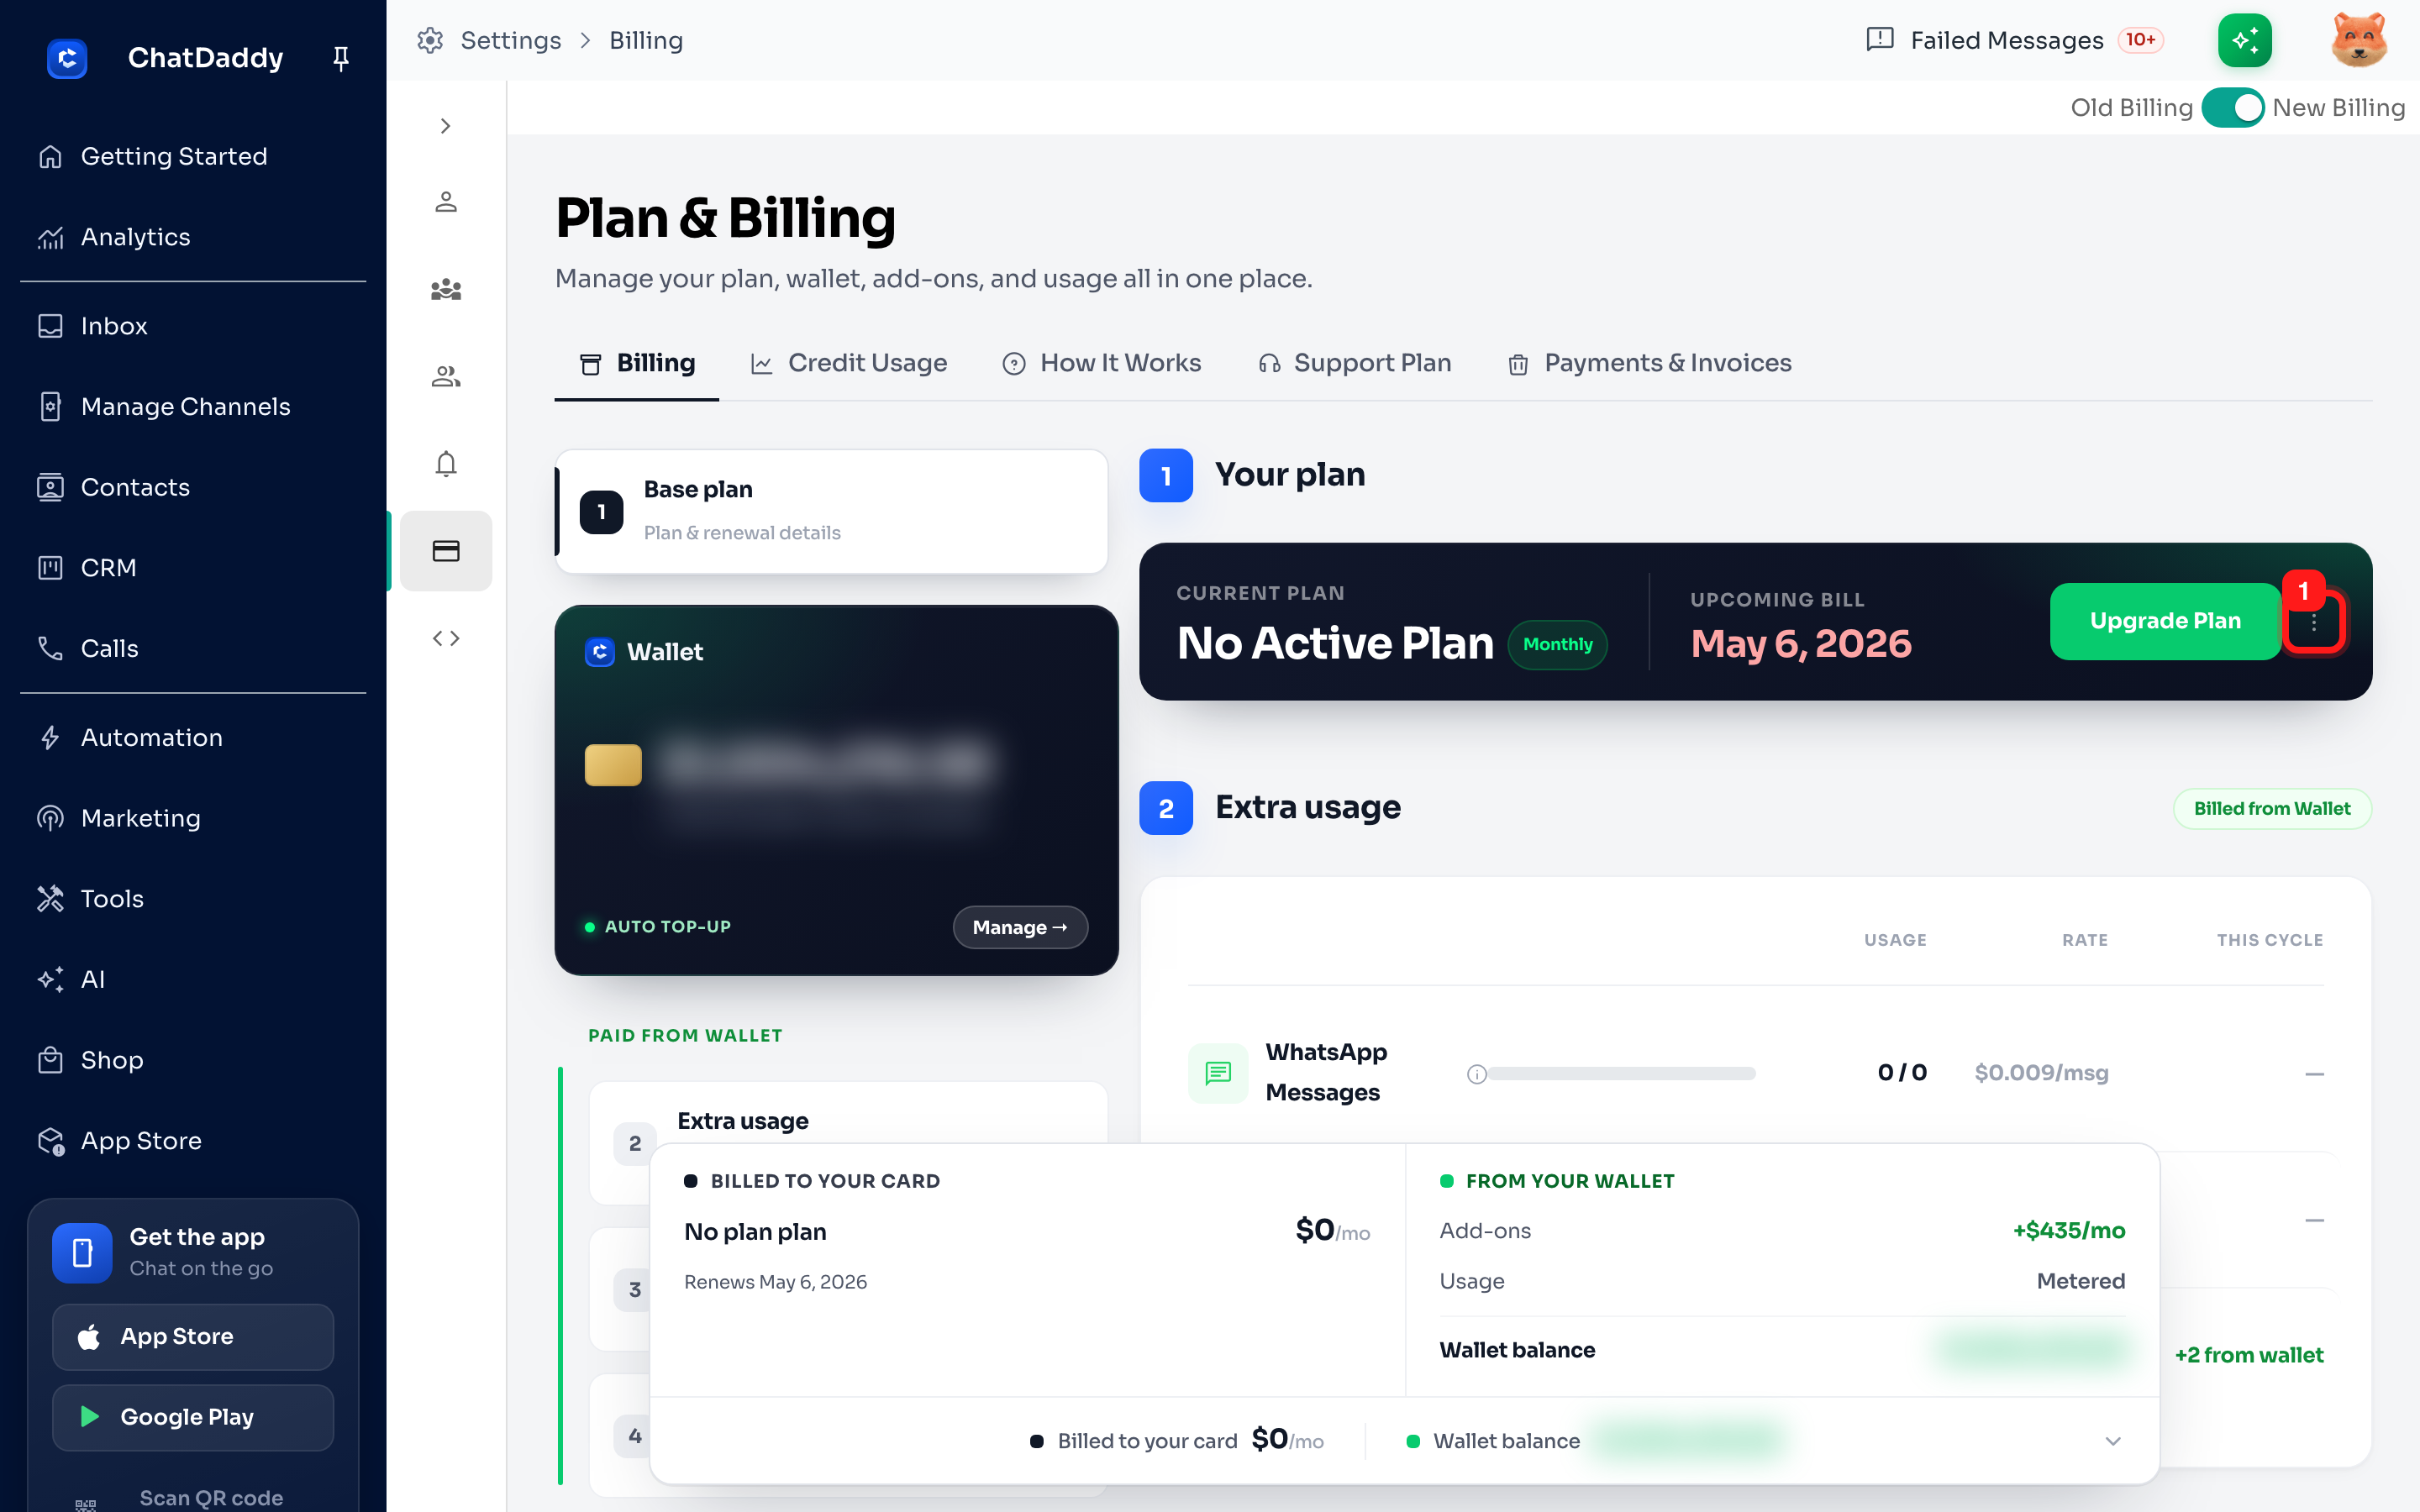Viewport: 2420px width, 1512px height.
Task: Expand the settings sub-navigation chevron
Action: pyautogui.click(x=446, y=126)
